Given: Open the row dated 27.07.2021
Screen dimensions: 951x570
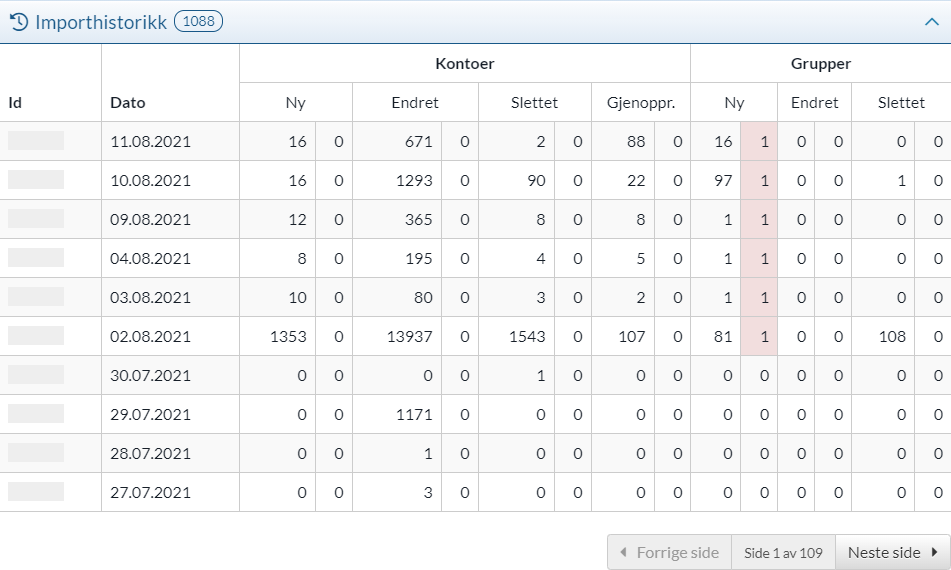Looking at the screenshot, I should coord(150,492).
